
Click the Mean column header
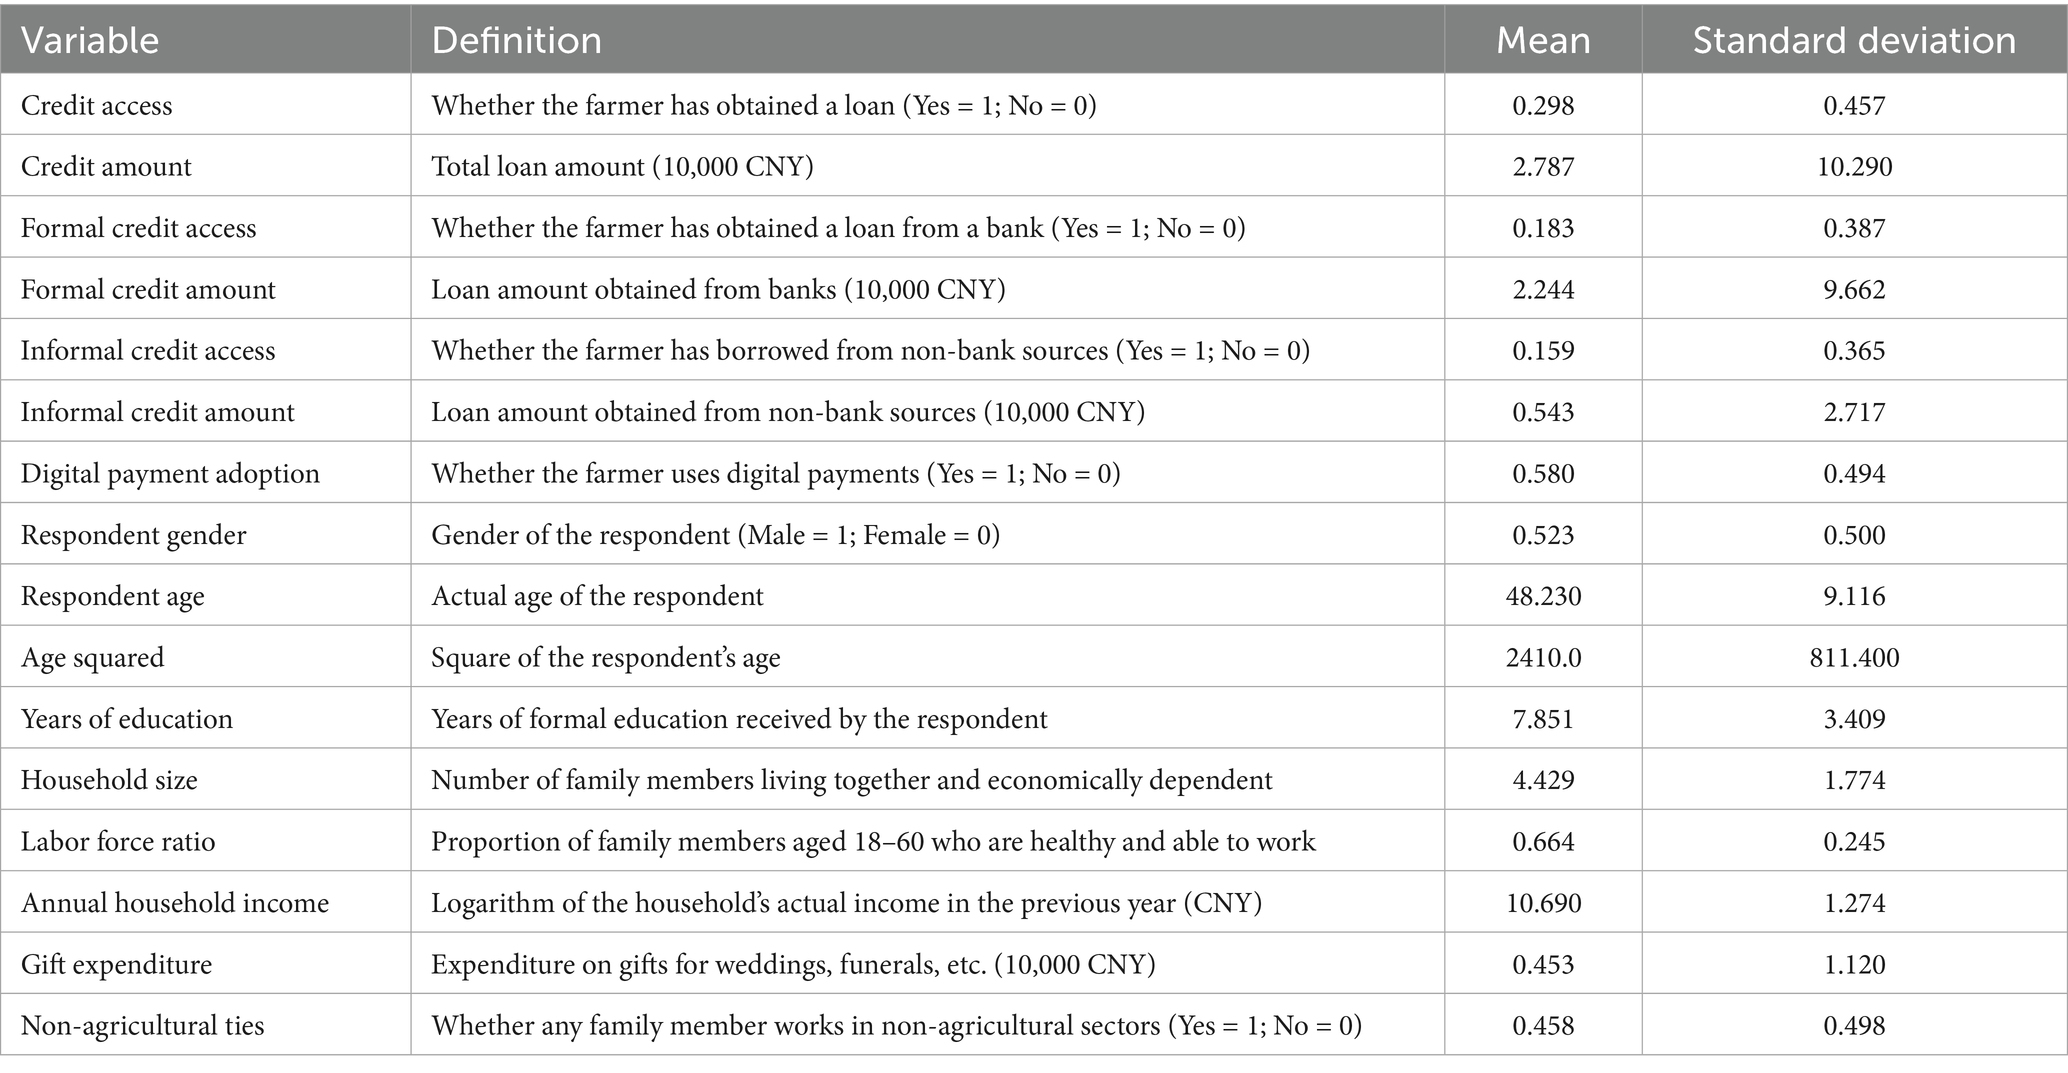[x=1542, y=40]
